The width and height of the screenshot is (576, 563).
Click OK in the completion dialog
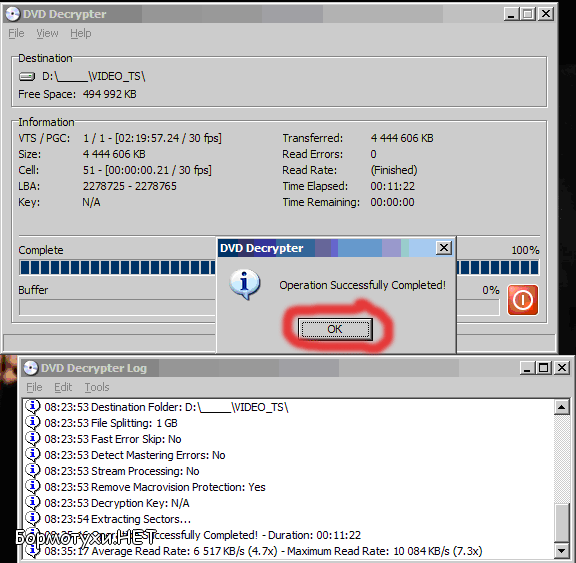pos(335,329)
